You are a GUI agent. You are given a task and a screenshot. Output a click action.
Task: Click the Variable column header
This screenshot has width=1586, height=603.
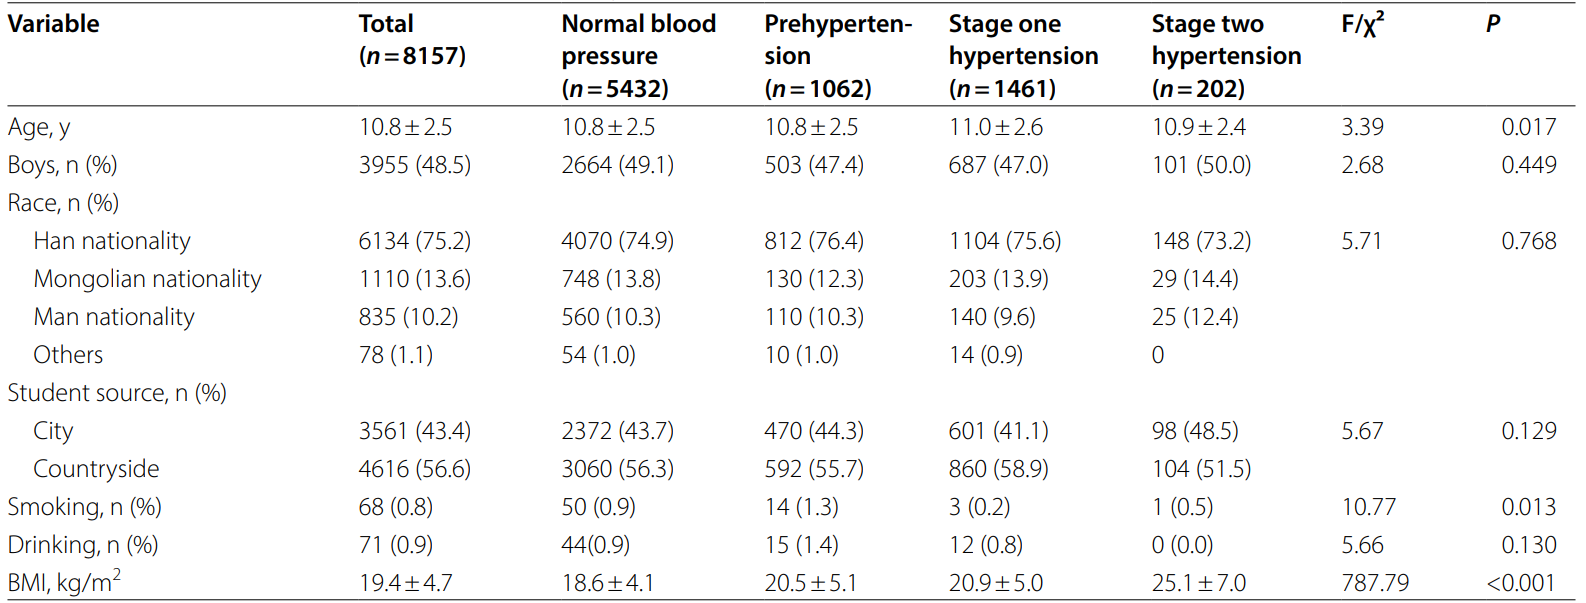coord(54,24)
